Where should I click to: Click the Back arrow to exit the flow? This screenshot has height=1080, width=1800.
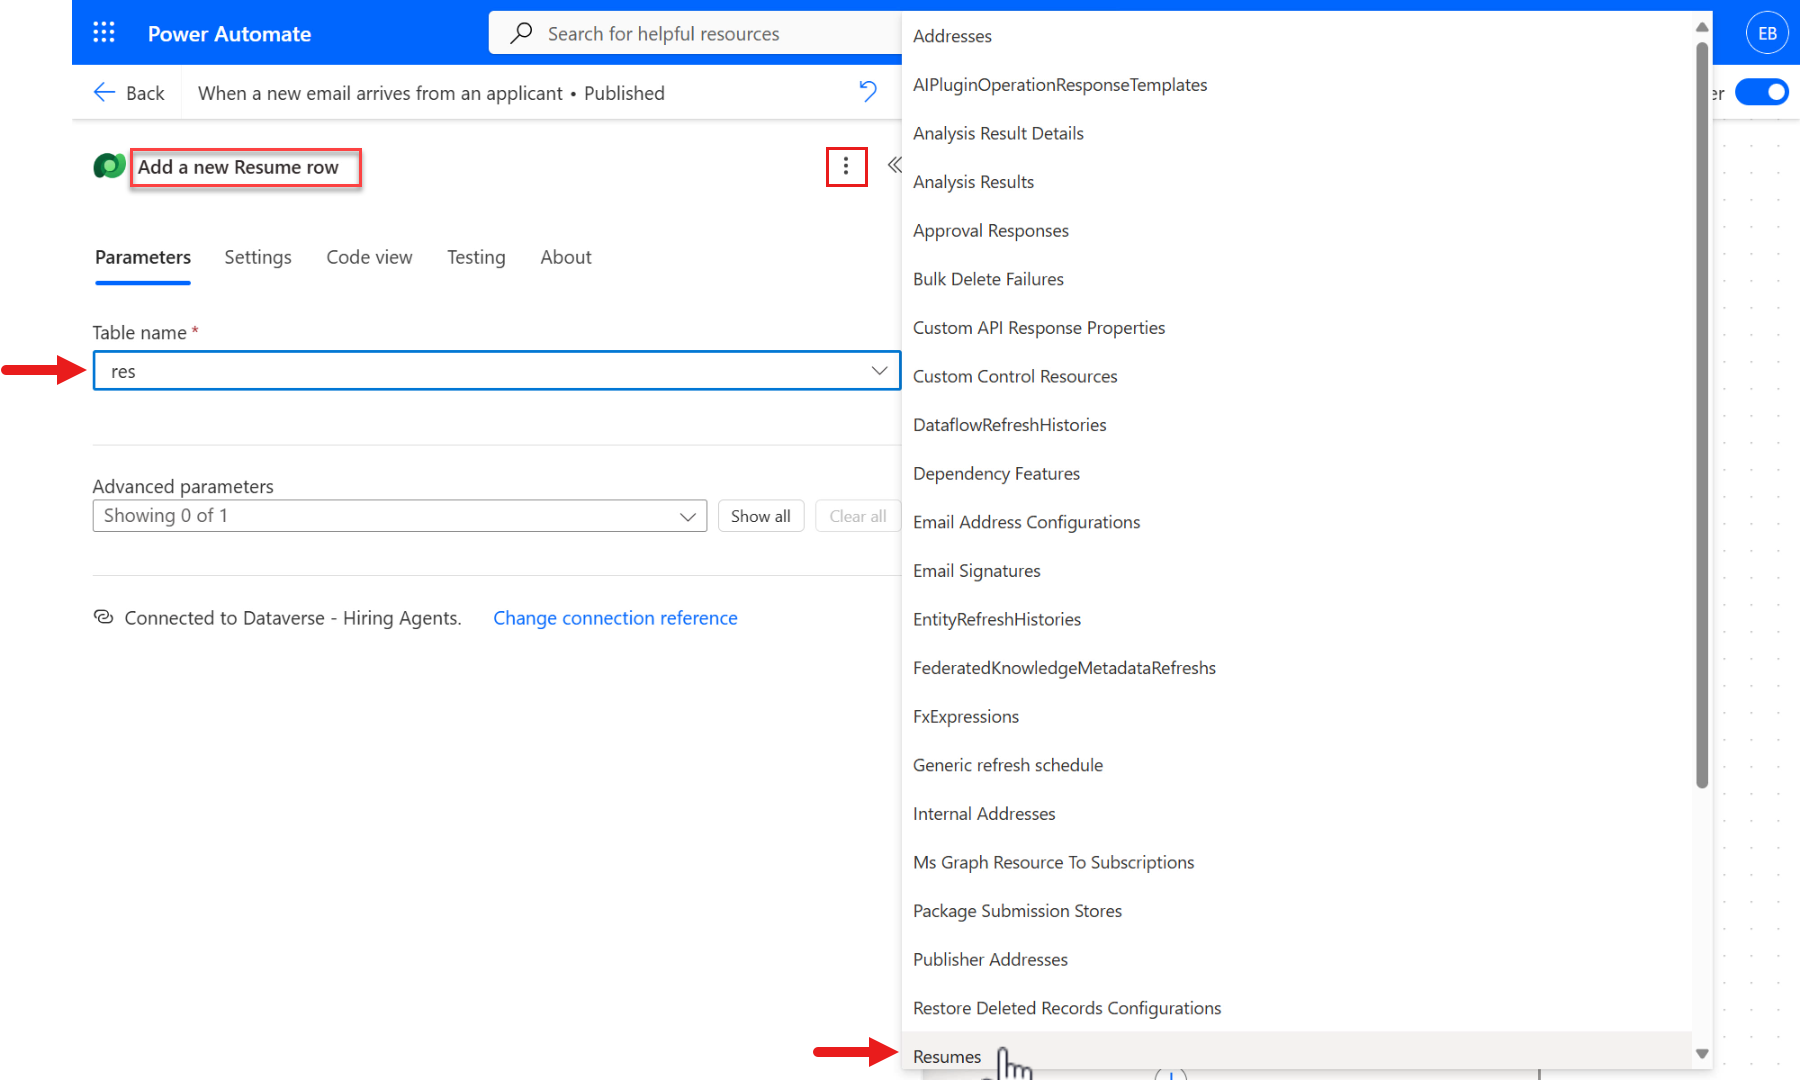click(x=105, y=92)
